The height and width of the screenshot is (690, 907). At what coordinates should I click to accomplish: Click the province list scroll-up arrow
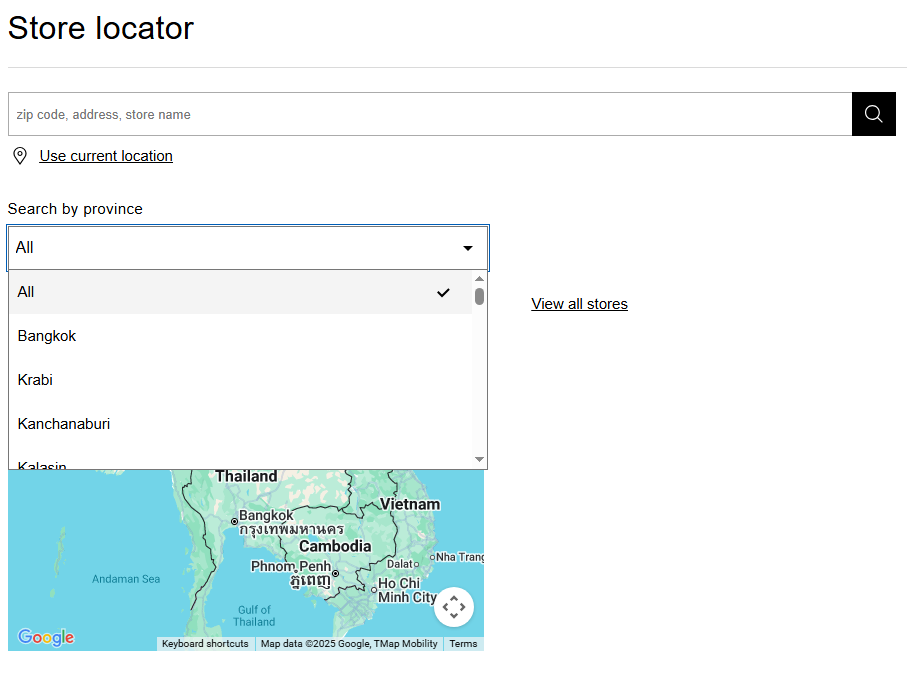(x=479, y=279)
